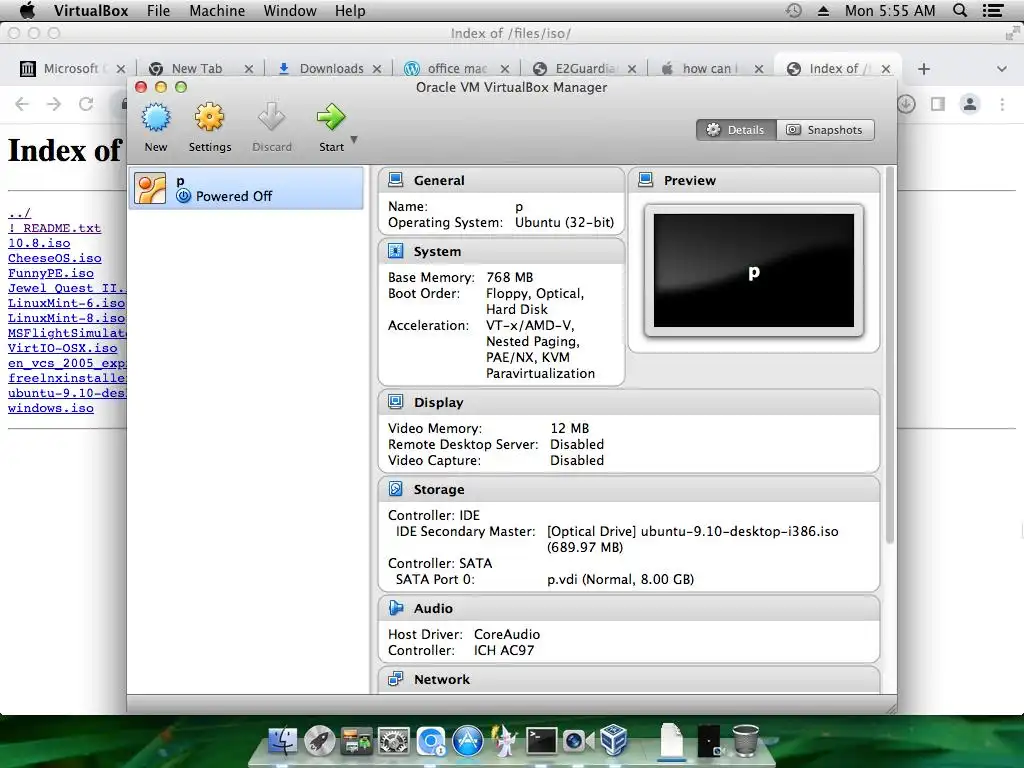1024x768 pixels.
Task: Open the browser profile avatar
Action: click(970, 104)
